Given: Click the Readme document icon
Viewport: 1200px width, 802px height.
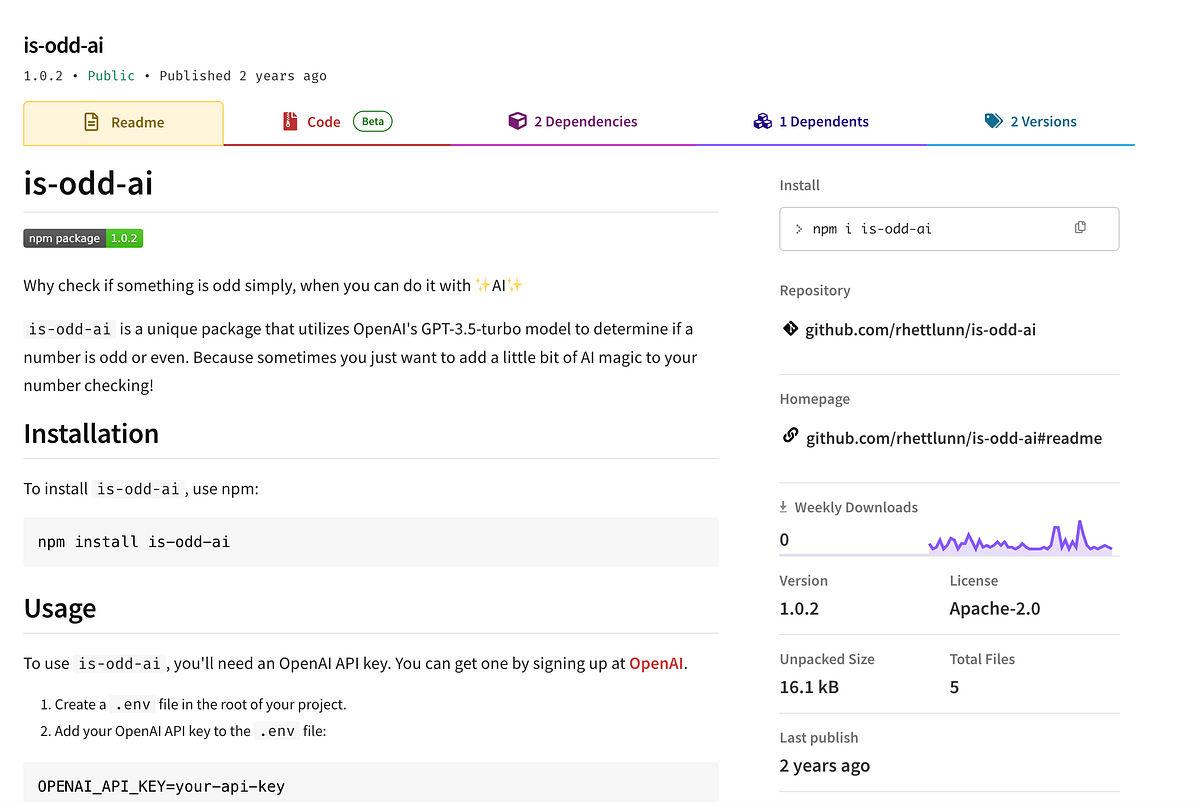Looking at the screenshot, I should click(x=91, y=122).
